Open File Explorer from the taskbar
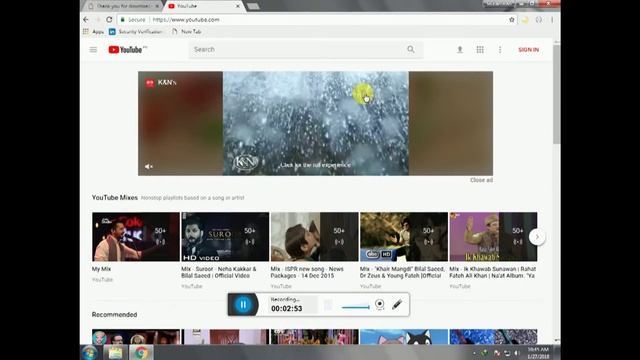This screenshot has width=640, height=360. click(x=115, y=352)
